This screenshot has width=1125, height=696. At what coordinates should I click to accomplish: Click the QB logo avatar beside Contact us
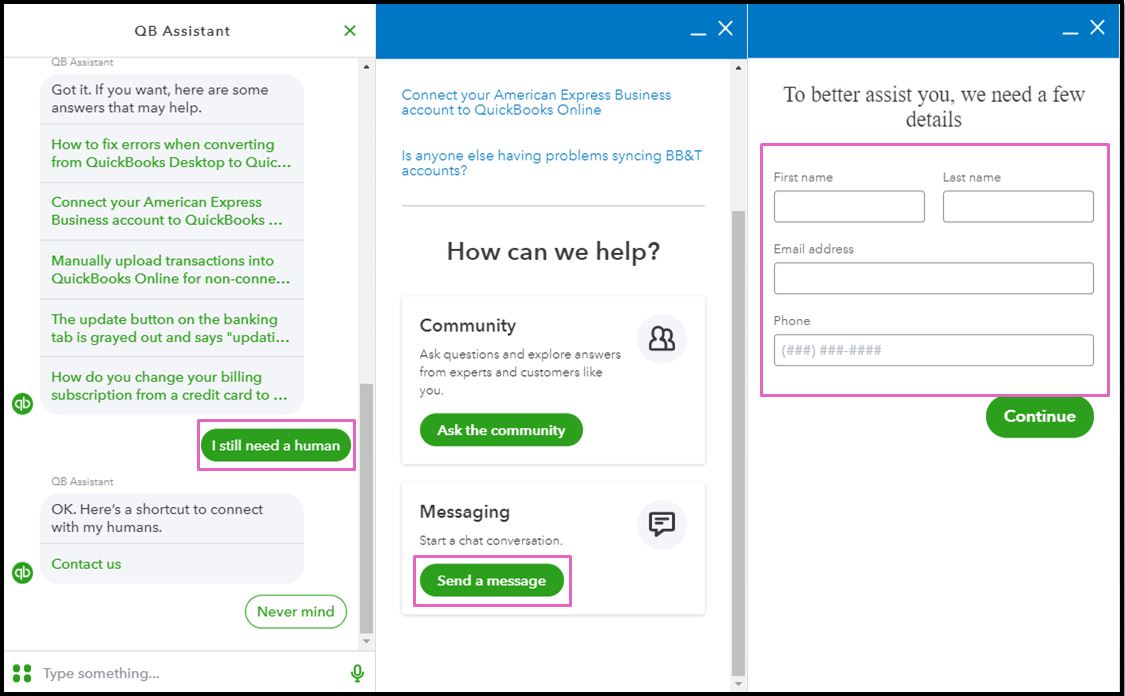[x=23, y=573]
